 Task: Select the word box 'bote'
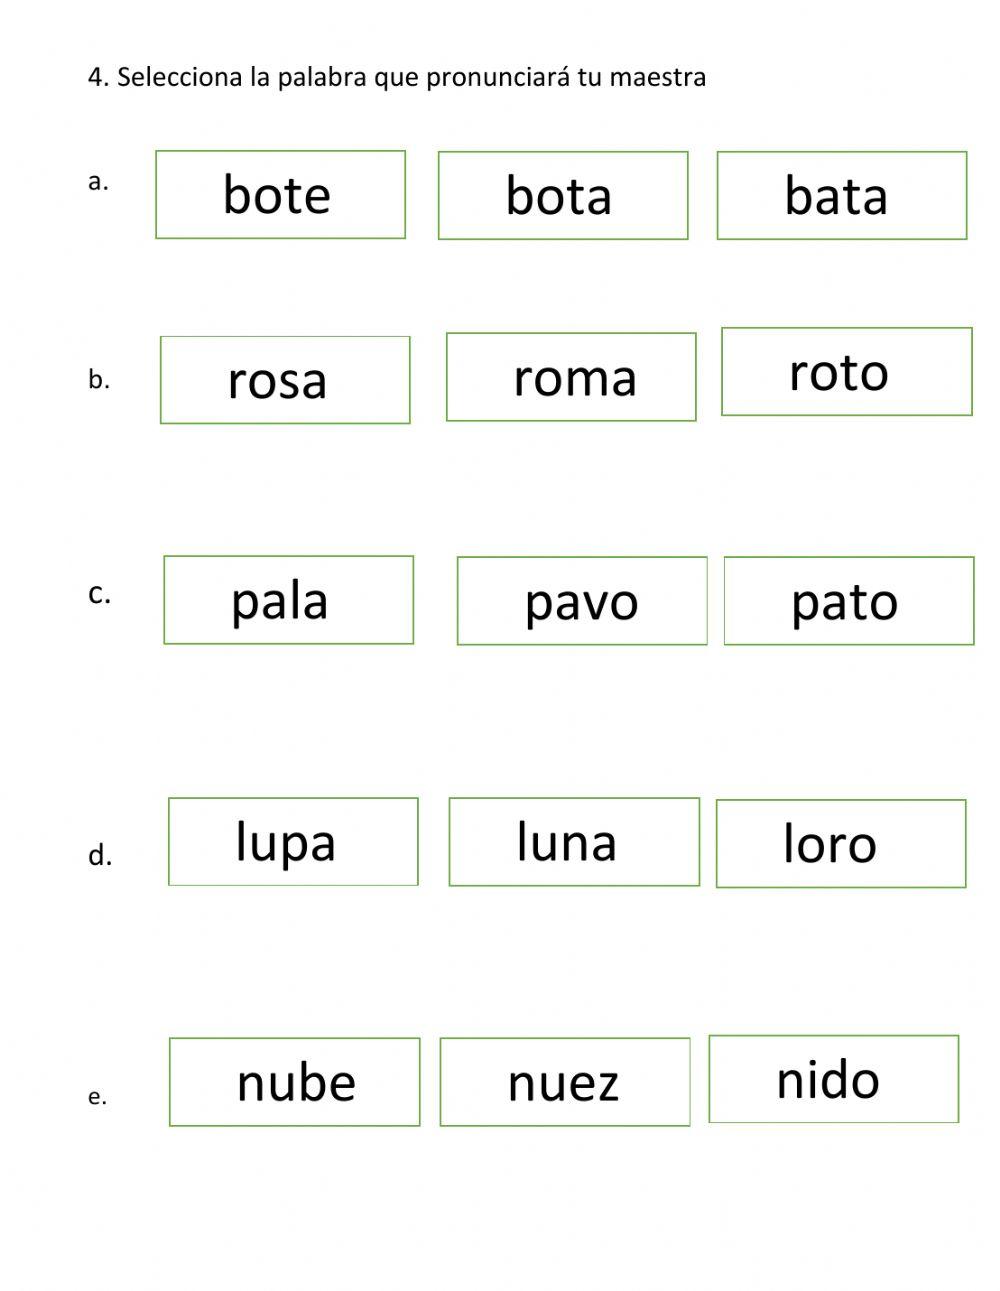(x=280, y=195)
